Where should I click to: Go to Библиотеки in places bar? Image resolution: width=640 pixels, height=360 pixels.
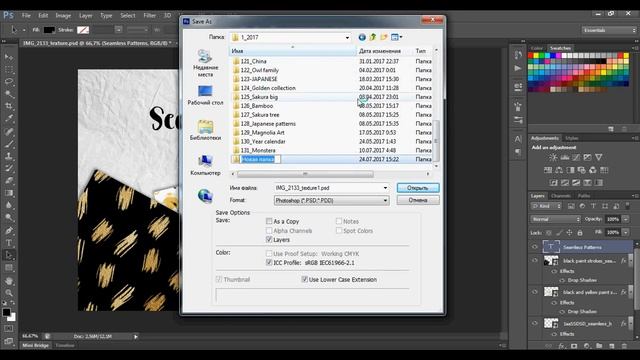[205, 130]
